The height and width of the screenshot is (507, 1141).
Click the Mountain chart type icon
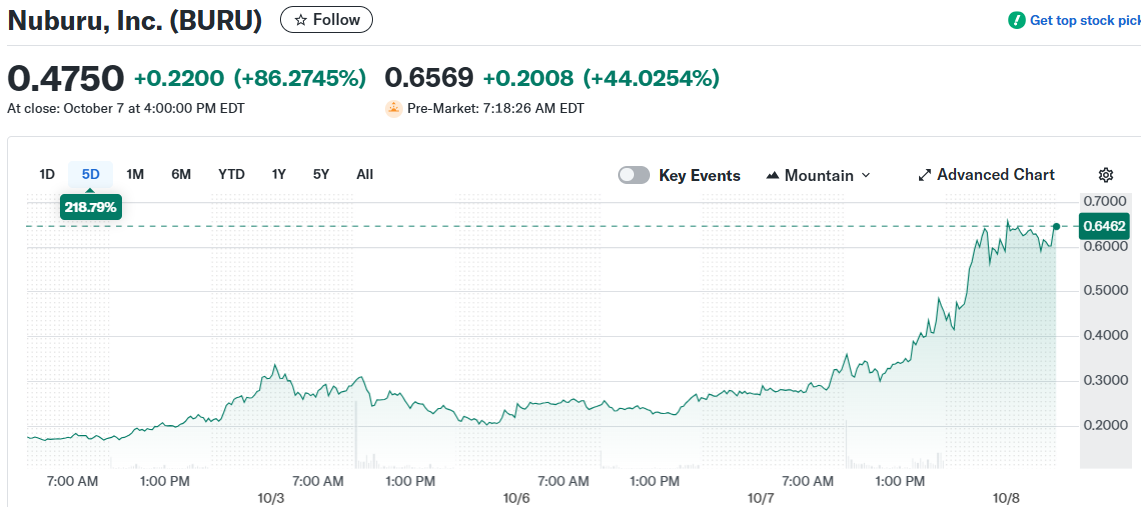click(x=773, y=175)
